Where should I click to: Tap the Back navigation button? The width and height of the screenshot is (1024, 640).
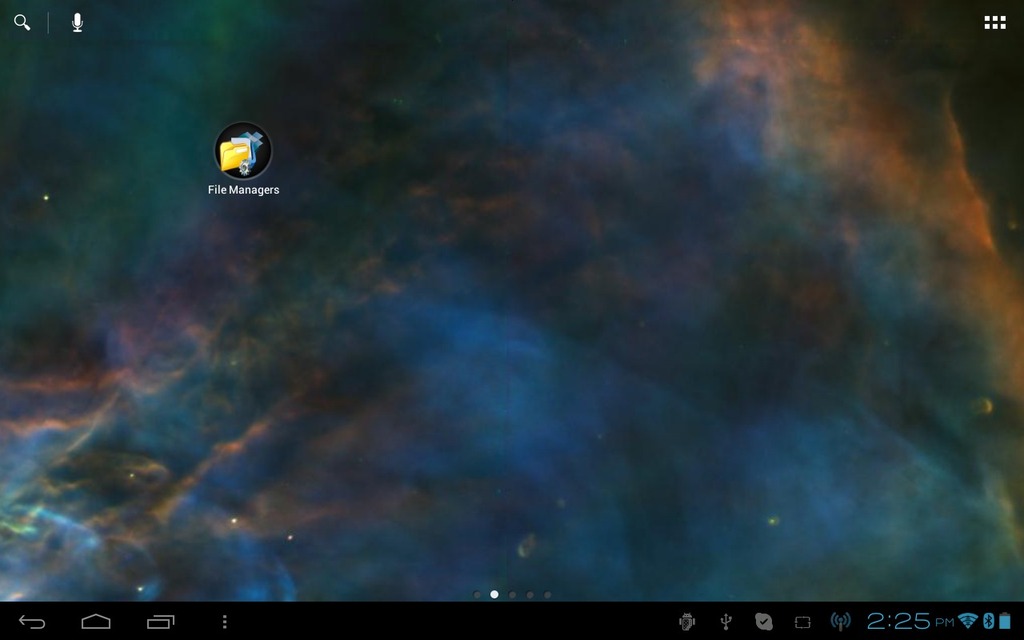click(32, 622)
